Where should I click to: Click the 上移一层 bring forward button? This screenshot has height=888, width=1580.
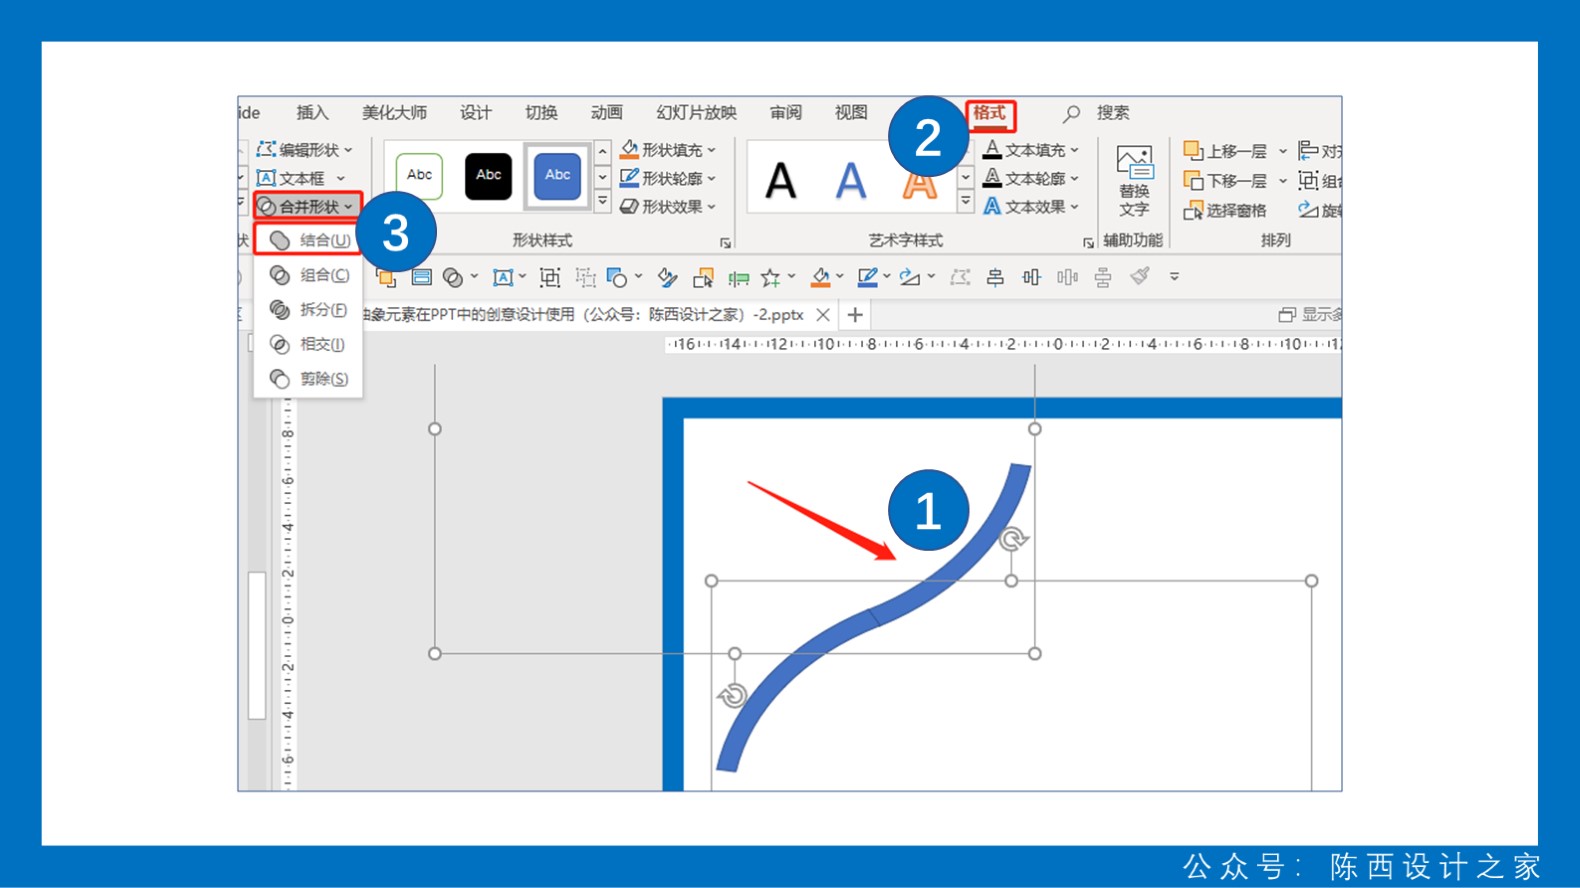point(1226,151)
